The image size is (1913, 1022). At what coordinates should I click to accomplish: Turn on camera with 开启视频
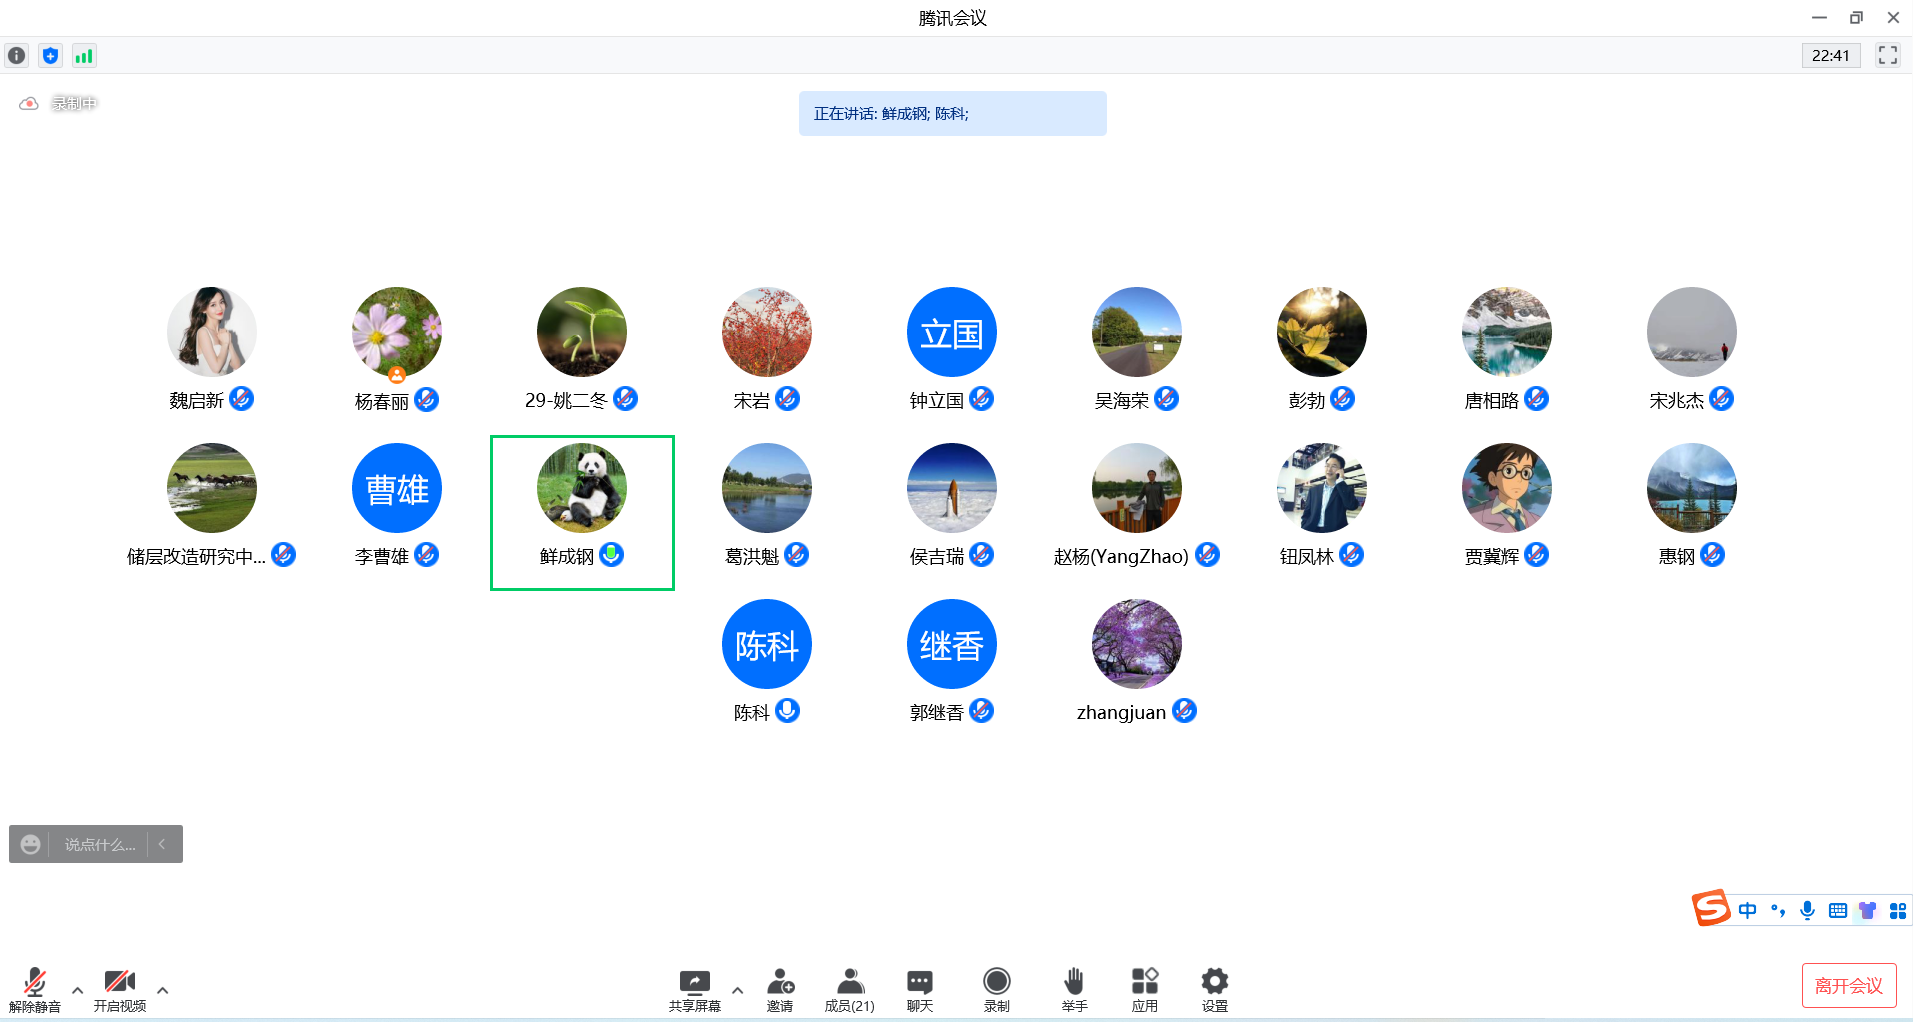tap(120, 989)
